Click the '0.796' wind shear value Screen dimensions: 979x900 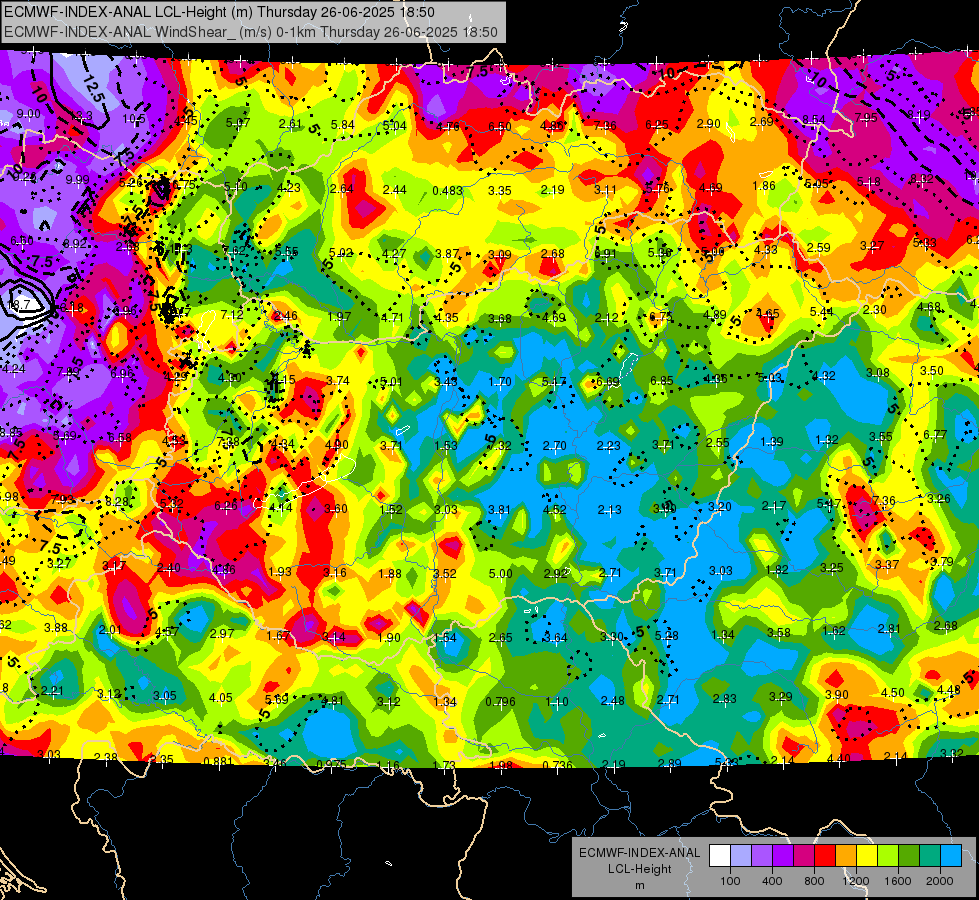click(x=501, y=701)
